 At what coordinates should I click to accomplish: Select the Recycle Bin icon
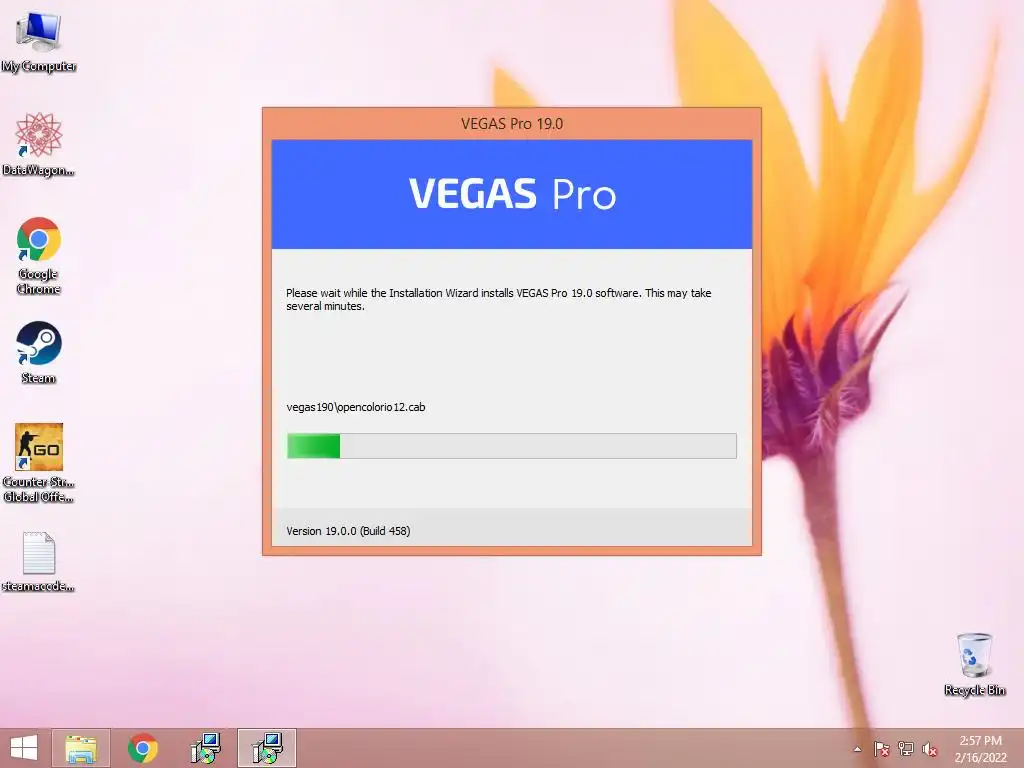(974, 664)
